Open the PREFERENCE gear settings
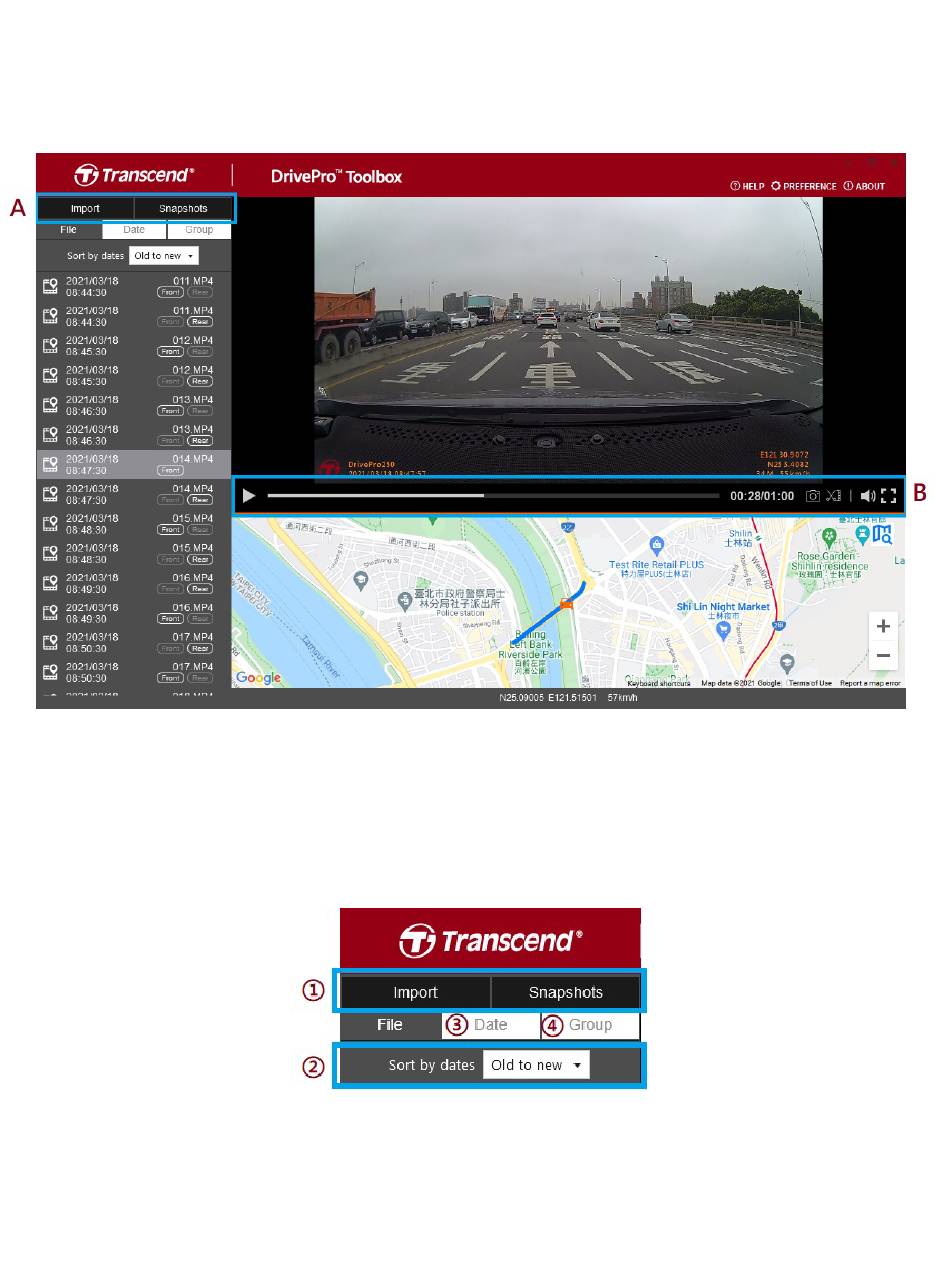The width and height of the screenshot is (950, 1267). (804, 186)
